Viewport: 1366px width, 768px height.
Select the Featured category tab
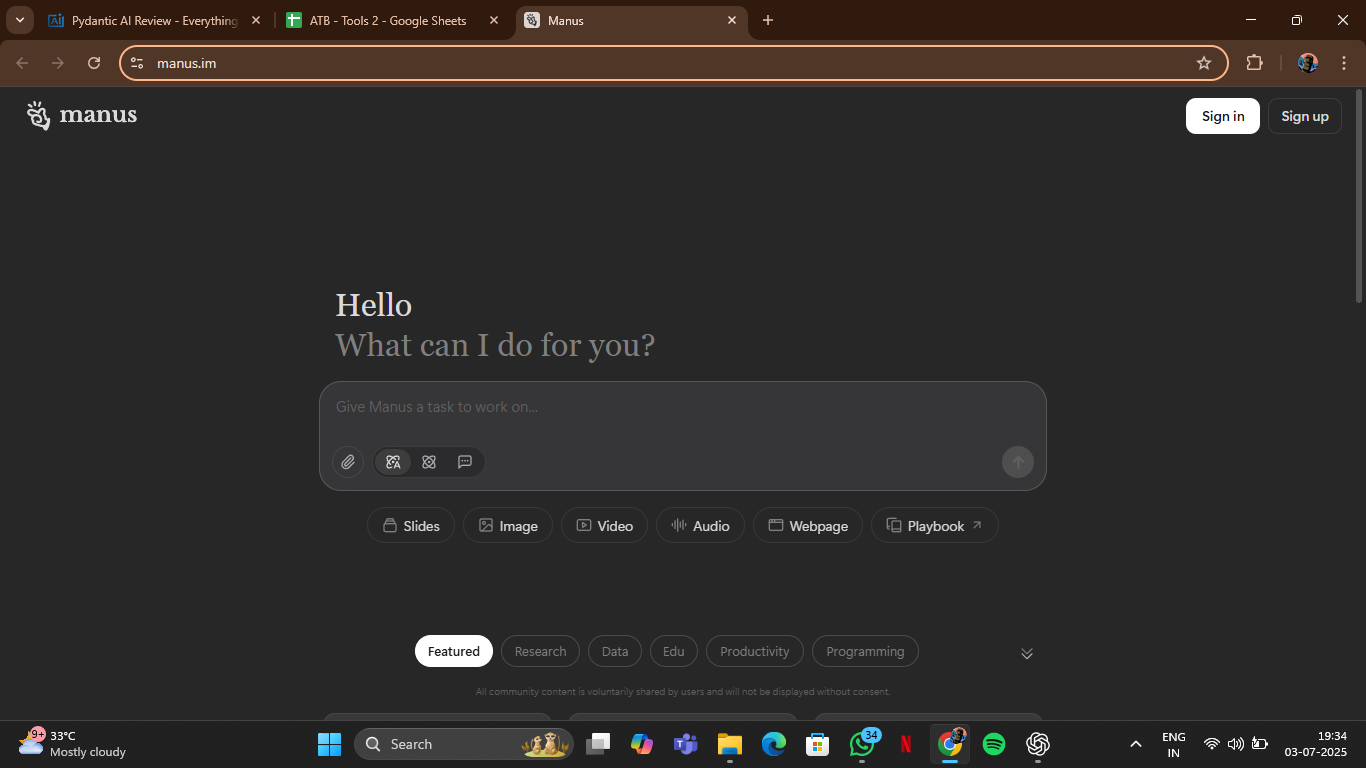(x=454, y=651)
